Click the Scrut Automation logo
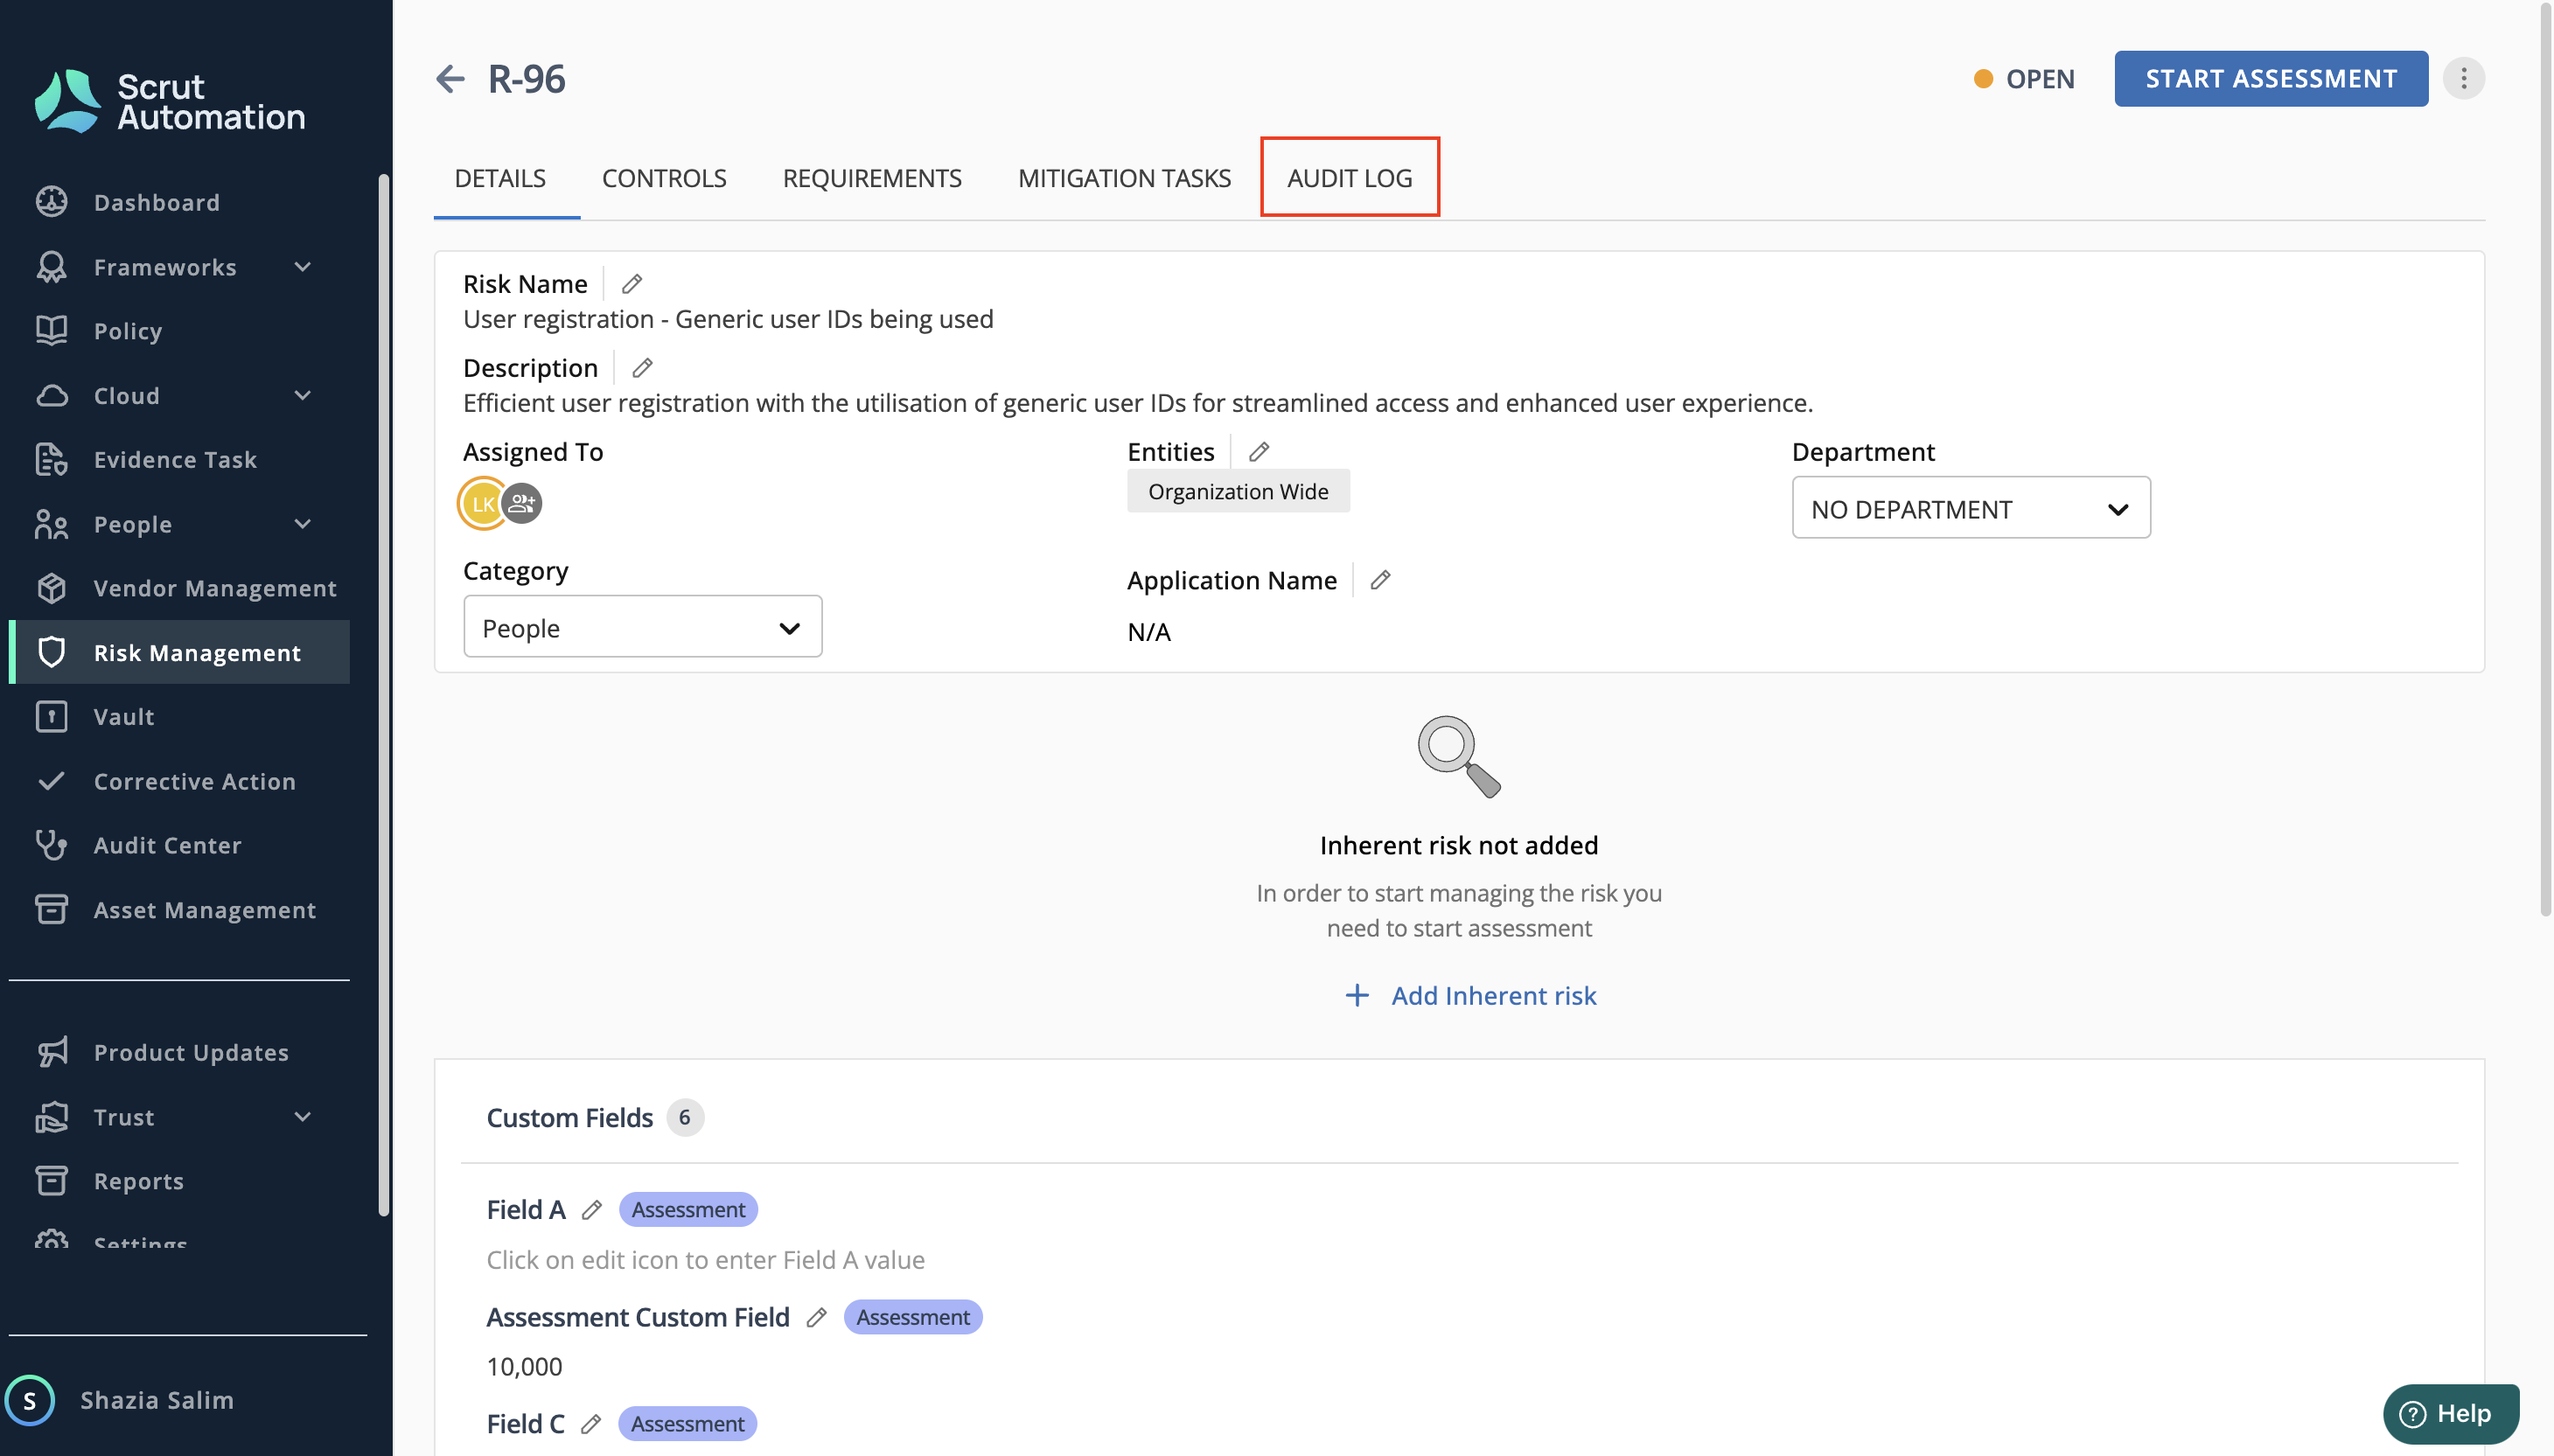The image size is (2554, 1456). (170, 101)
